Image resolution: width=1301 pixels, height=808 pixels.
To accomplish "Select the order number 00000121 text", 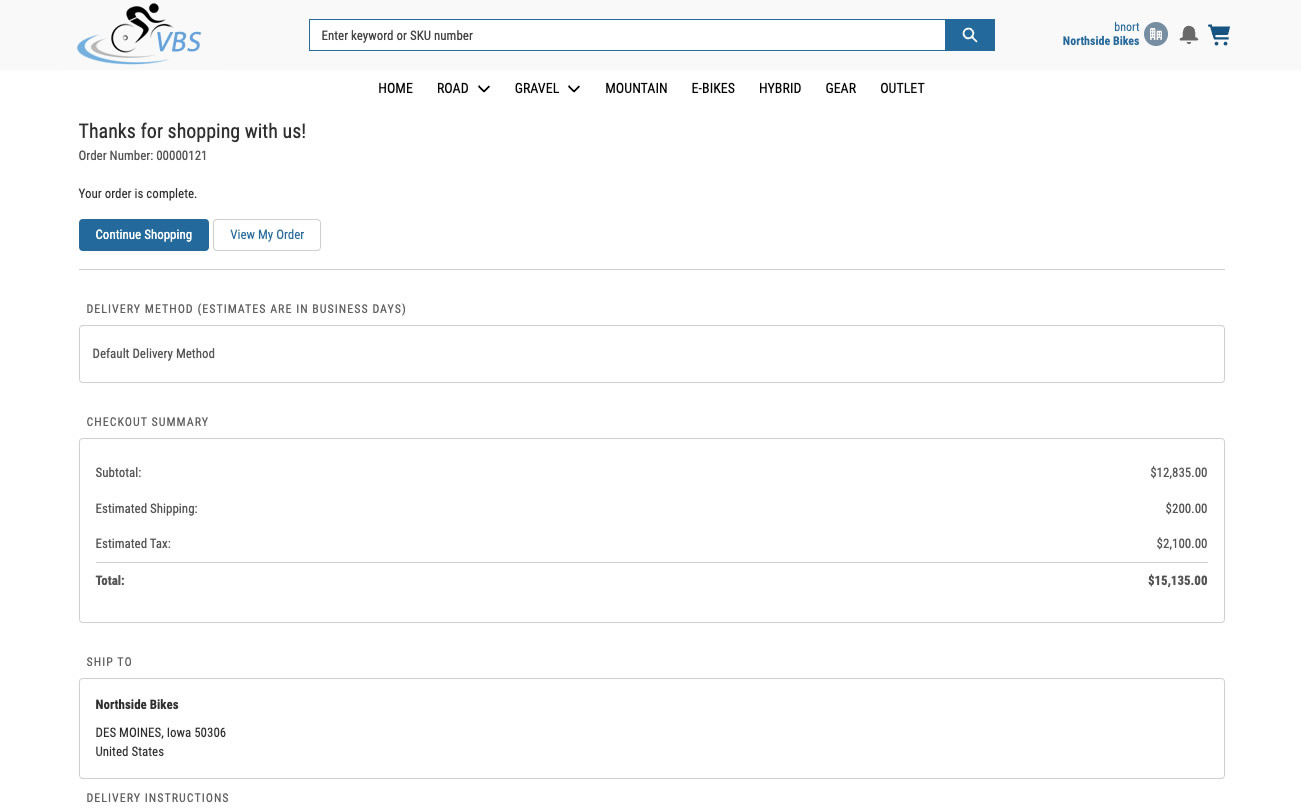I will click(181, 156).
